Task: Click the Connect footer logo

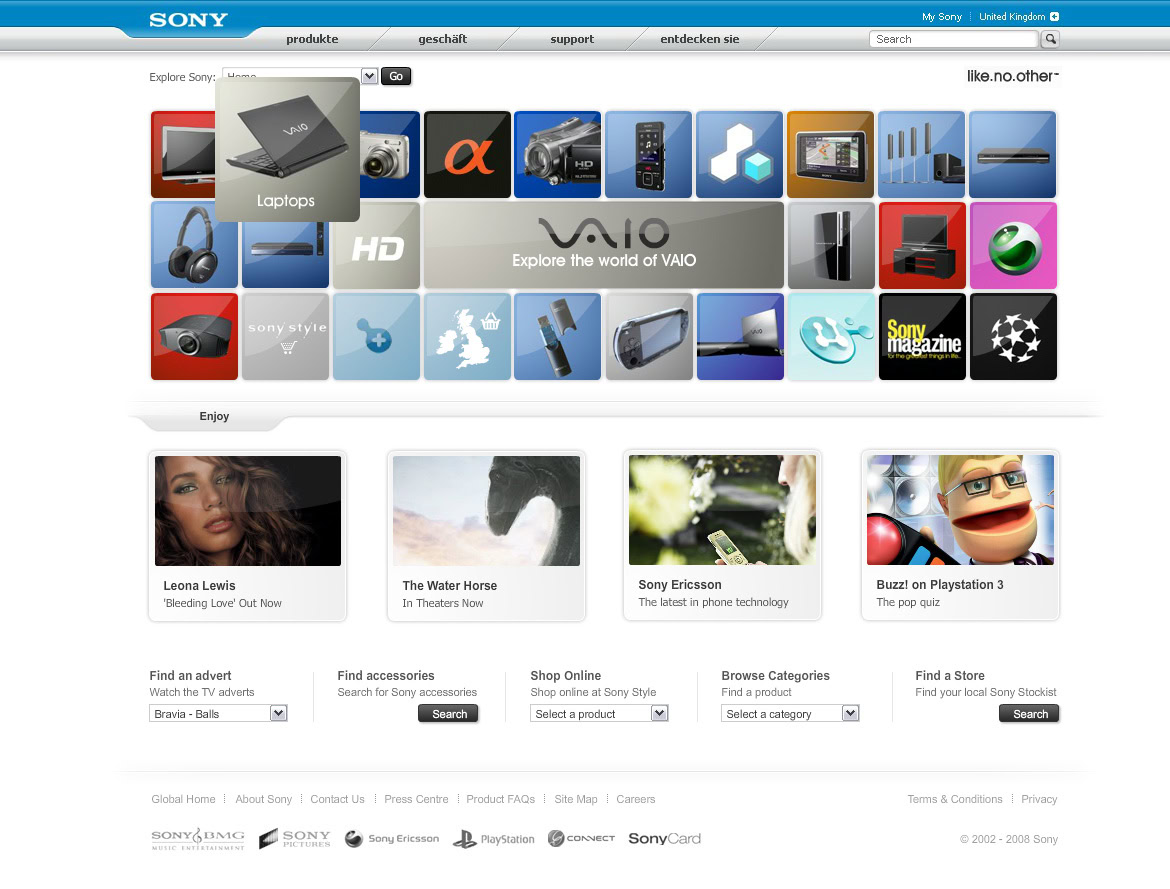Action: 581,838
